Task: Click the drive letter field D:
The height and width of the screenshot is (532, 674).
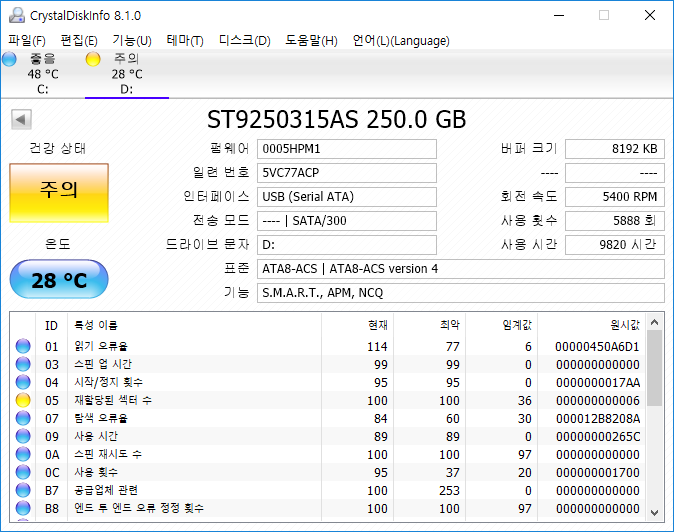Action: (x=347, y=245)
